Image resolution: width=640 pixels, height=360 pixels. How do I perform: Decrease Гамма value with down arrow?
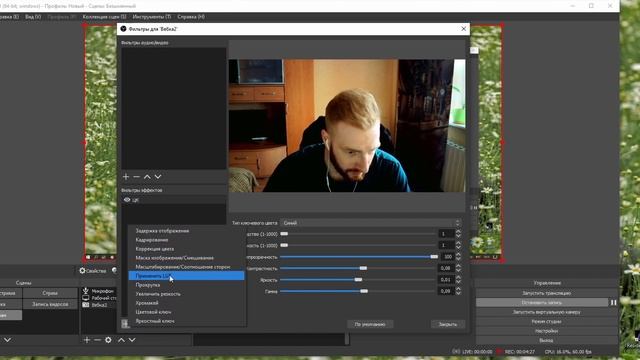458,293
